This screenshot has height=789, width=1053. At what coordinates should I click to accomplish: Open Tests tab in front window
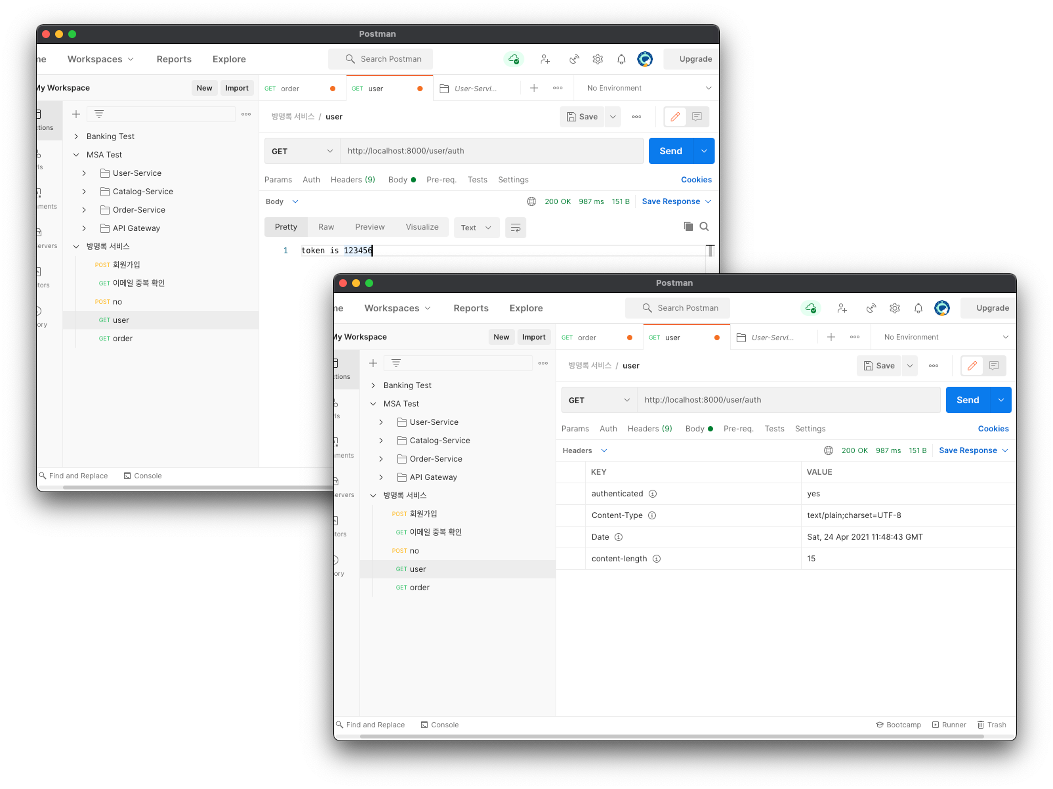774,429
